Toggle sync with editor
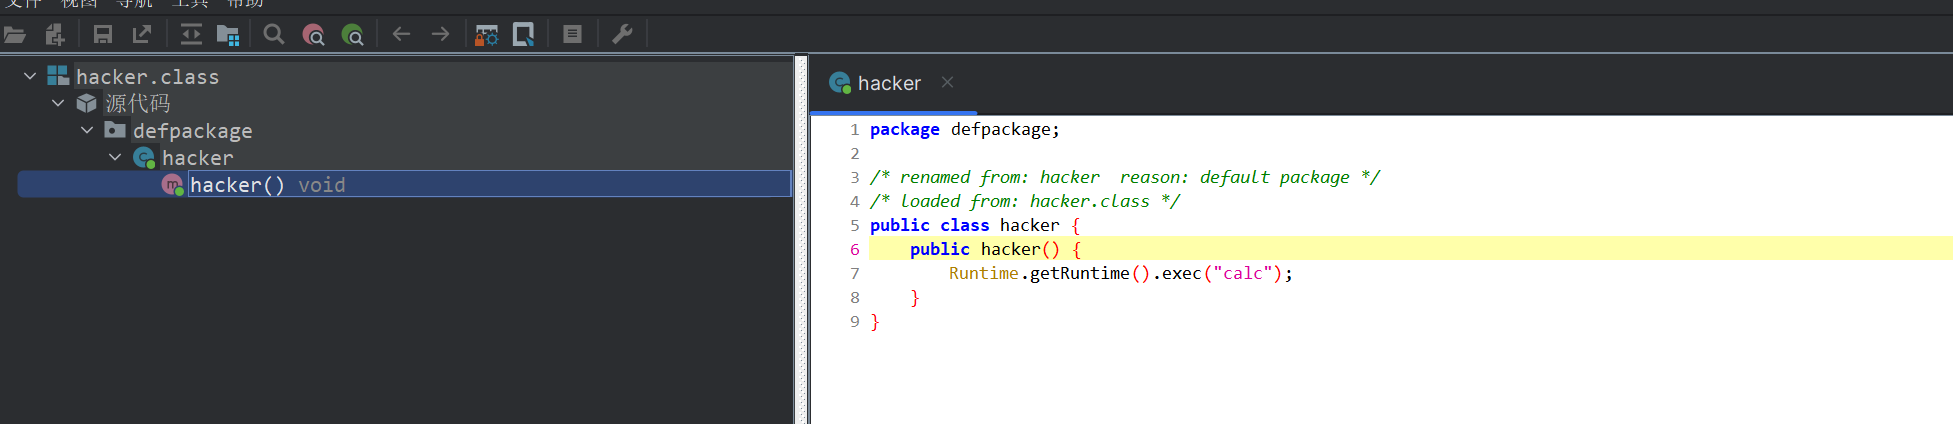Image resolution: width=1953 pixels, height=424 pixels. click(191, 35)
